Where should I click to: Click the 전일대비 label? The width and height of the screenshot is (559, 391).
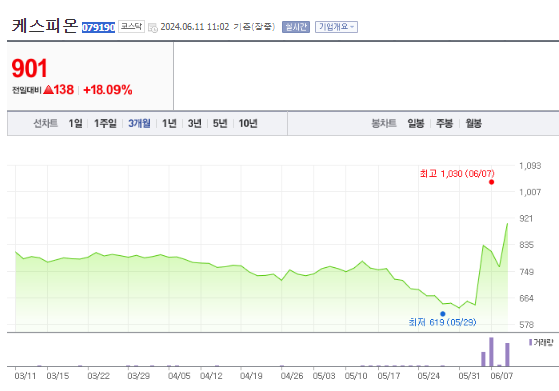point(27,90)
